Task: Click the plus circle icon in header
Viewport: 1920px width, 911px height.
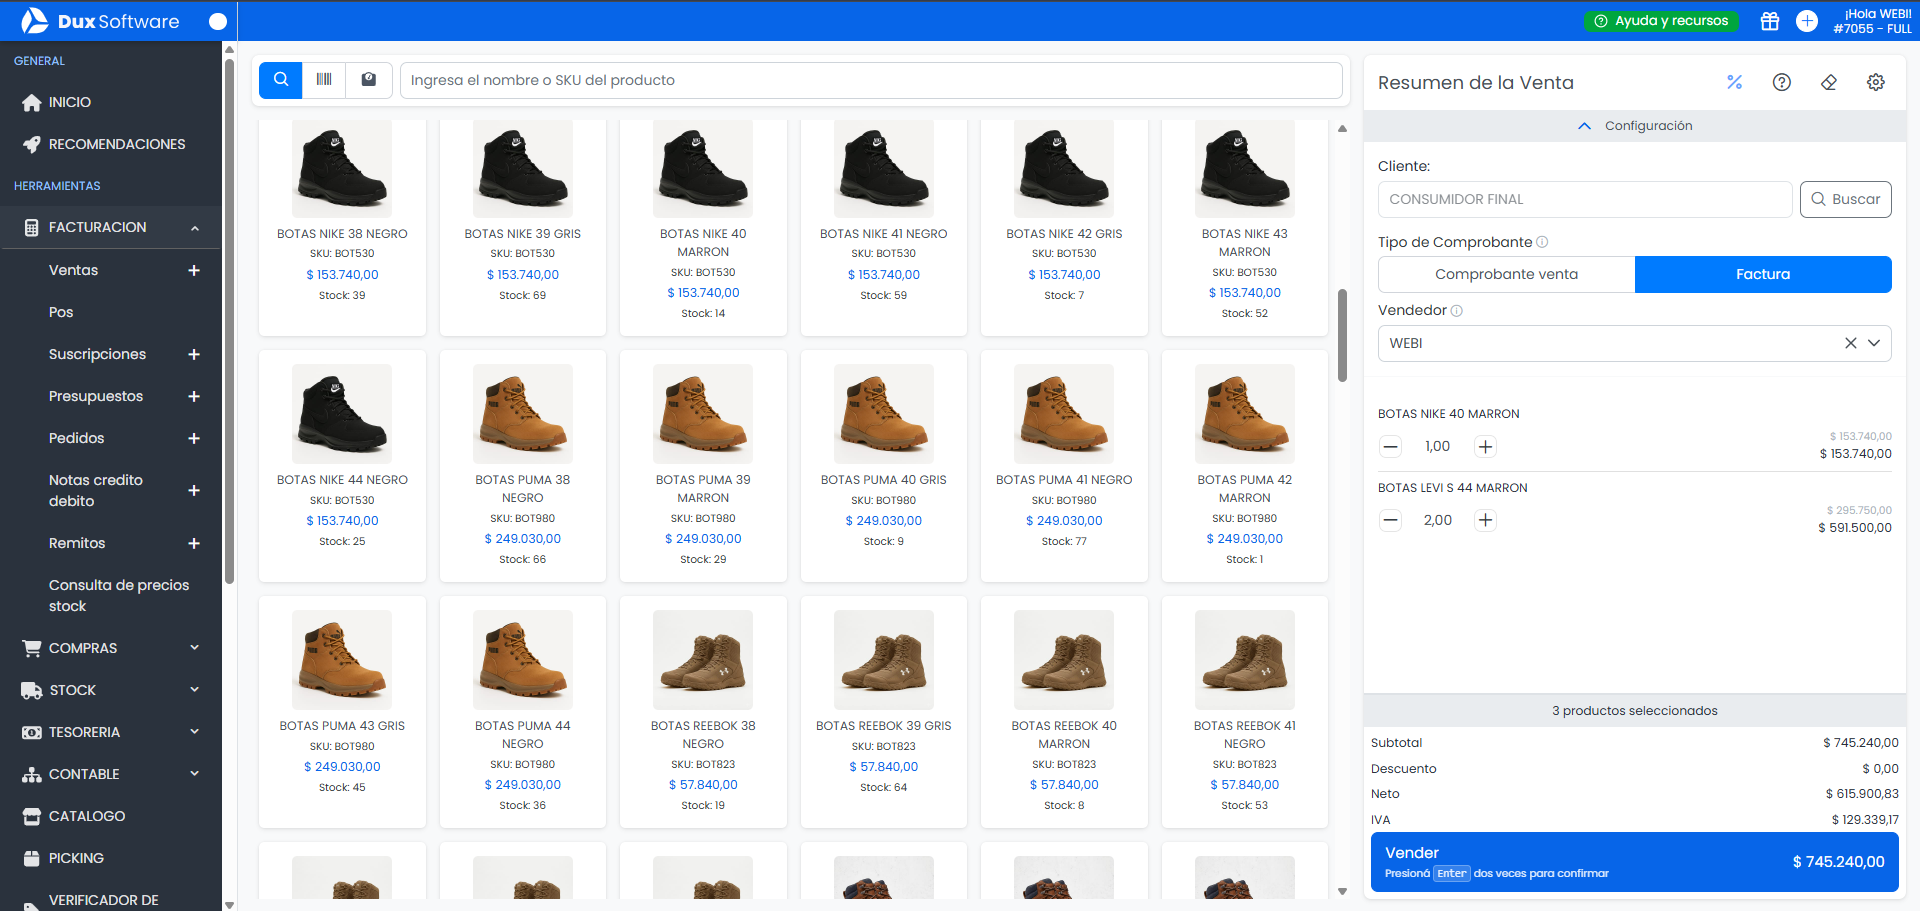Action: click(1807, 21)
